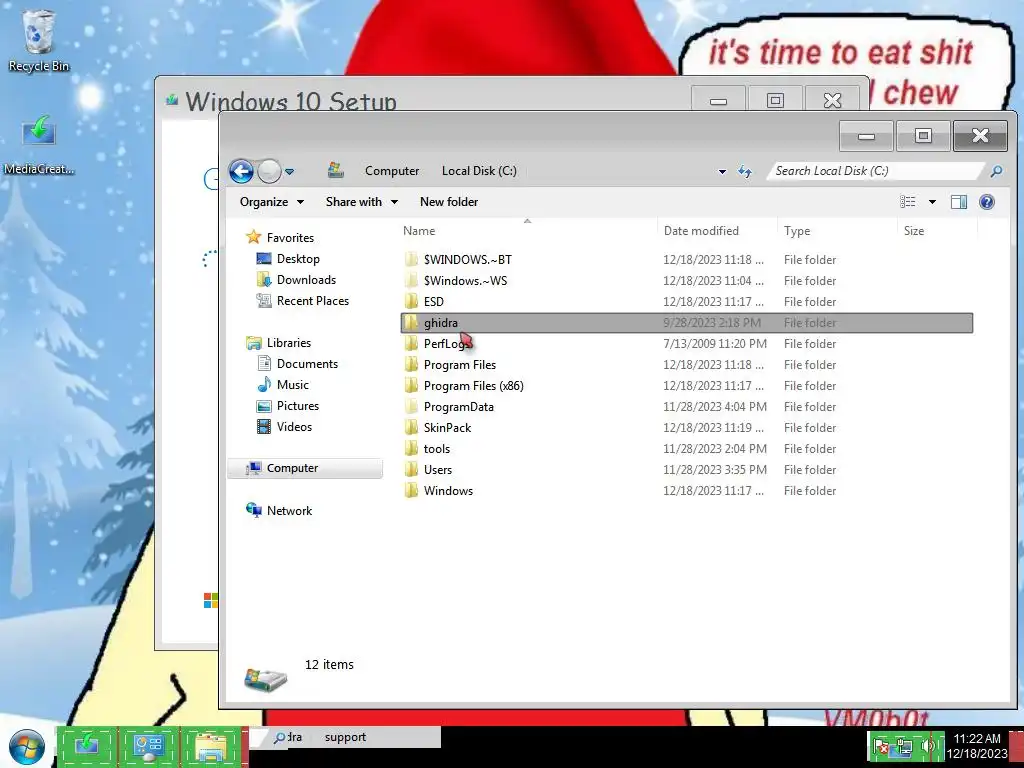Click the forward navigation arrow in Explorer
The width and height of the screenshot is (1024, 768).
click(269, 172)
